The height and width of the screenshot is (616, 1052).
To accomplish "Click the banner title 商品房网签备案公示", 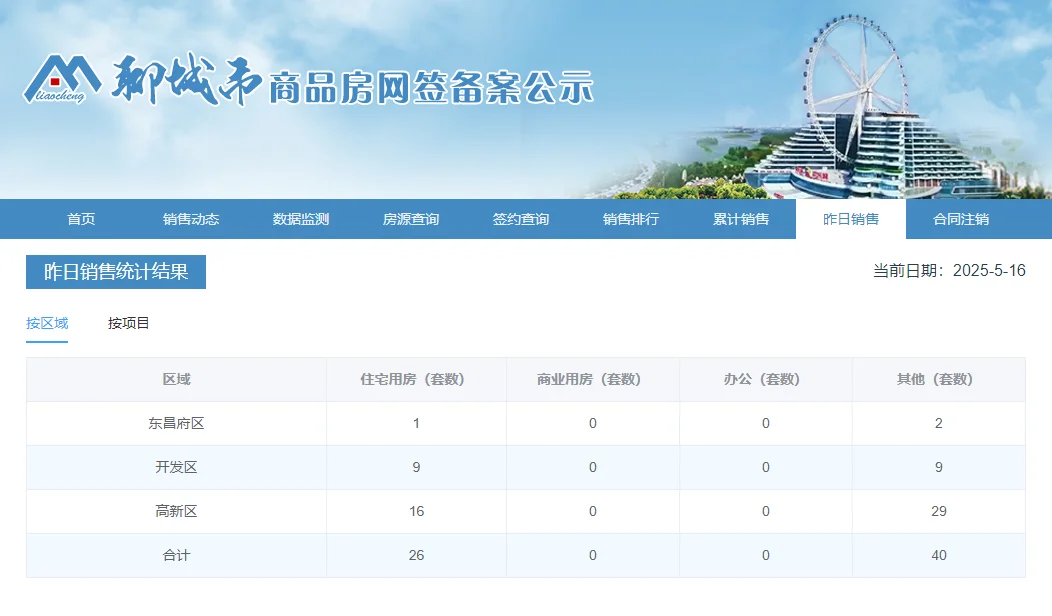I will point(432,89).
